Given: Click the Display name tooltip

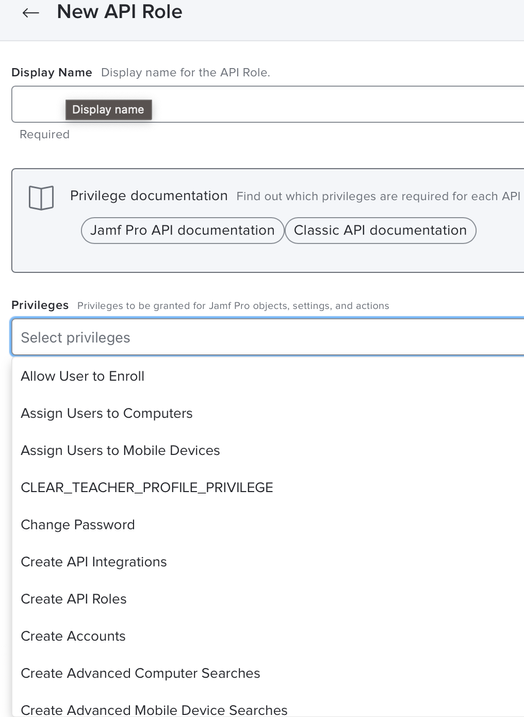Looking at the screenshot, I should click(x=108, y=110).
